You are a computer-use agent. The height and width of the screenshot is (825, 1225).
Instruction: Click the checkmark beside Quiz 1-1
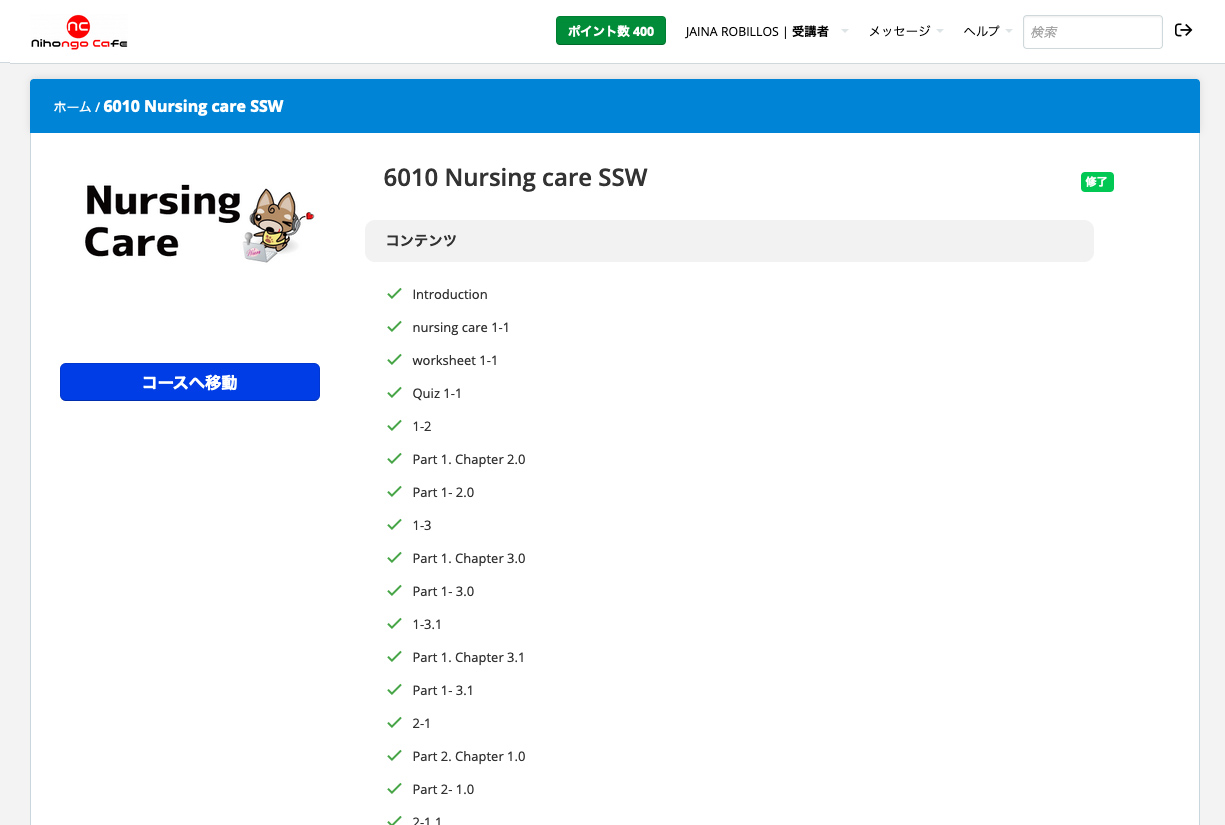pos(394,393)
